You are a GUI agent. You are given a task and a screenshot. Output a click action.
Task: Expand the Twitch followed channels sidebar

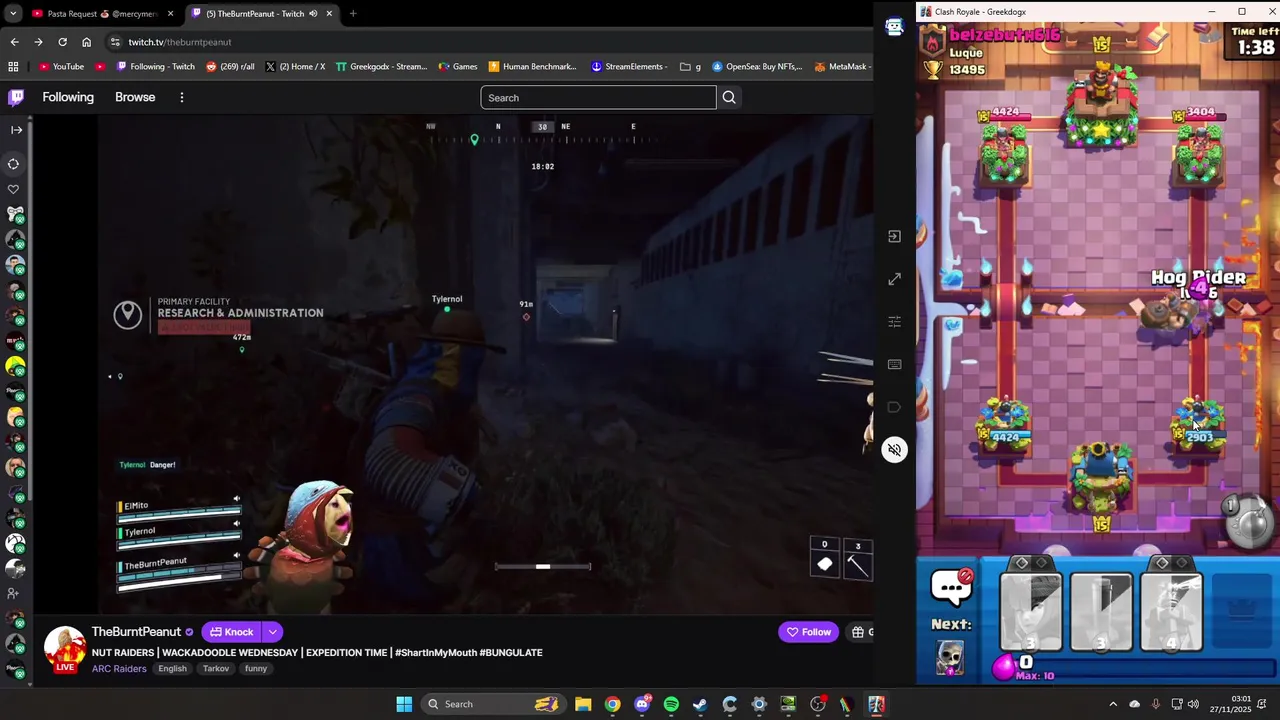click(x=16, y=129)
